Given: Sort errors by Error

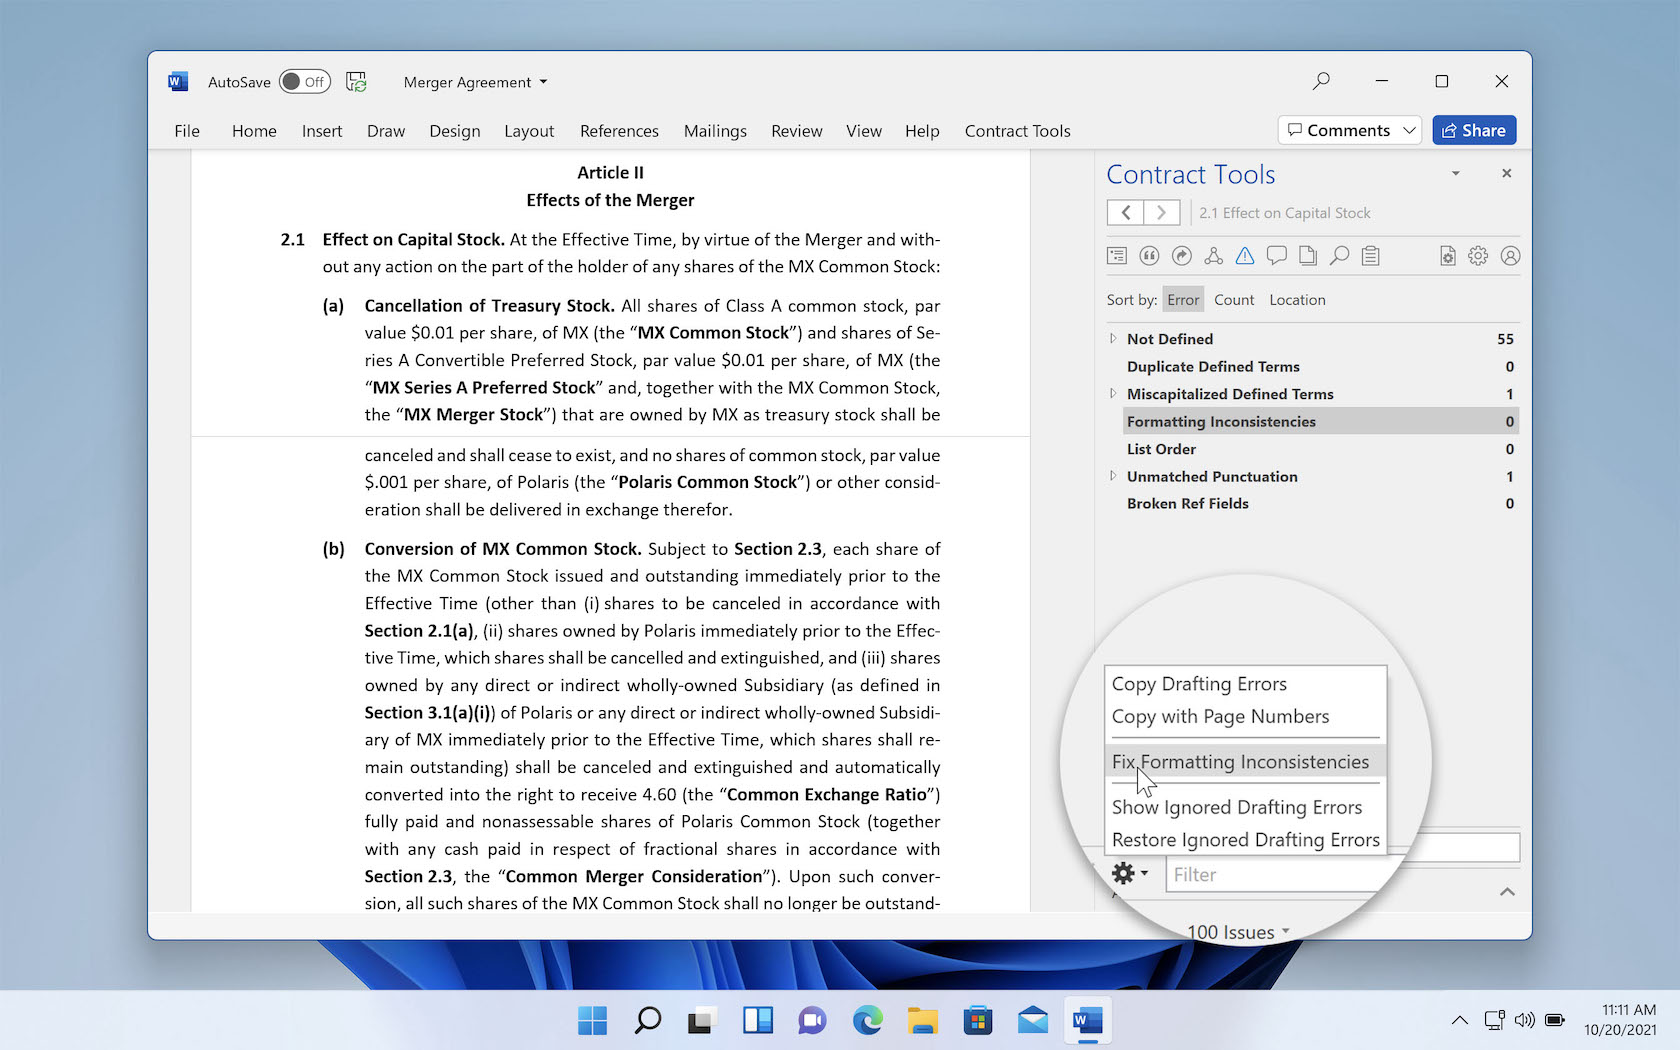Looking at the screenshot, I should pyautogui.click(x=1183, y=300).
